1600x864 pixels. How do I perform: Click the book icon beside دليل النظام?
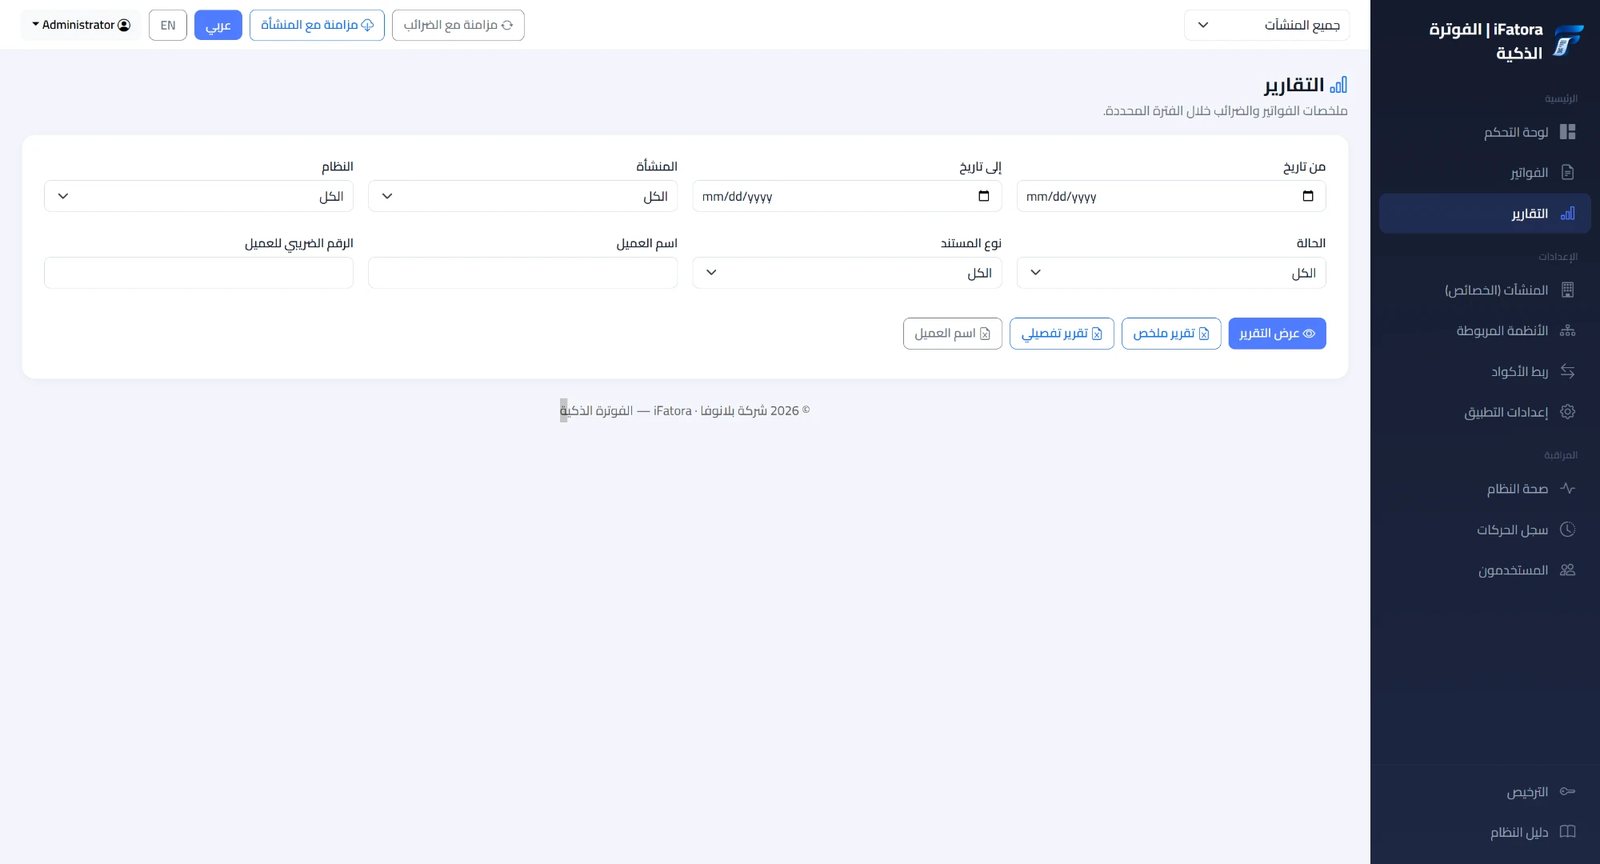click(x=1567, y=832)
